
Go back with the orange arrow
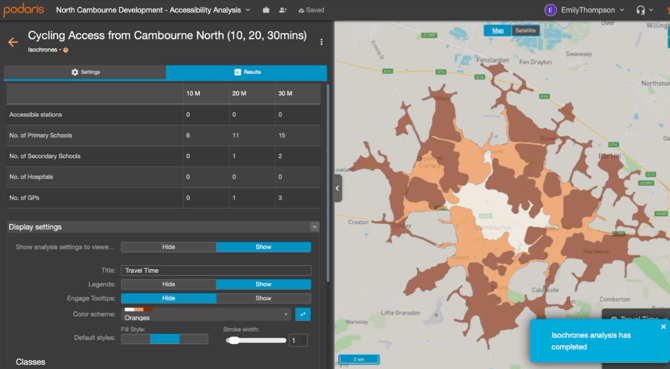(13, 42)
